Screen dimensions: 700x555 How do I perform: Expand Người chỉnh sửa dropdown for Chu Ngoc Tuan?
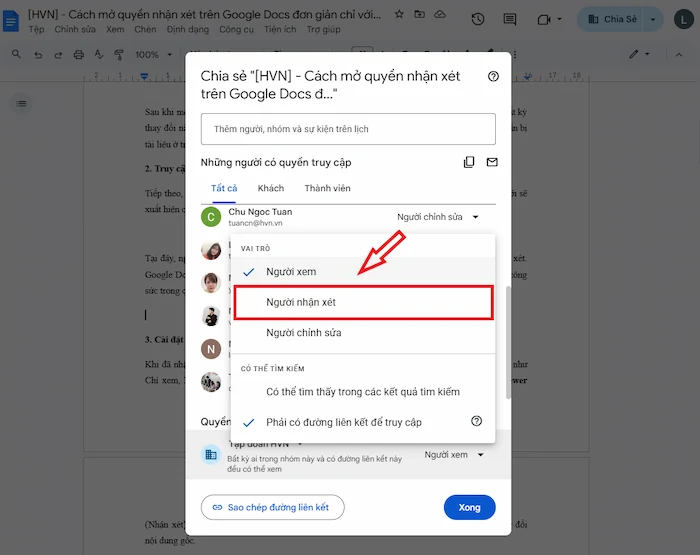click(x=438, y=217)
